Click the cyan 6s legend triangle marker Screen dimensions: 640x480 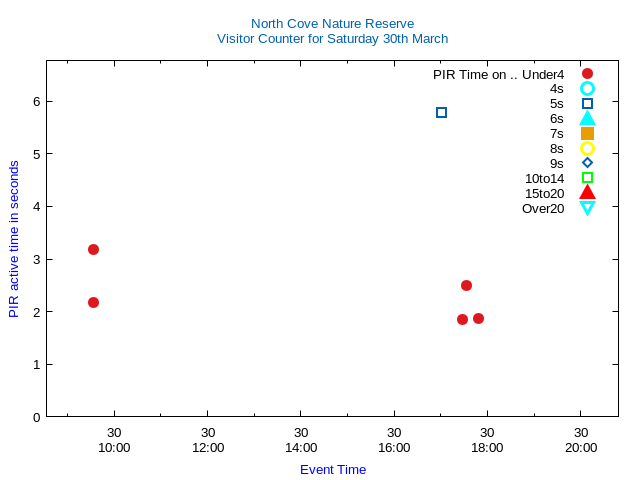pos(587,118)
